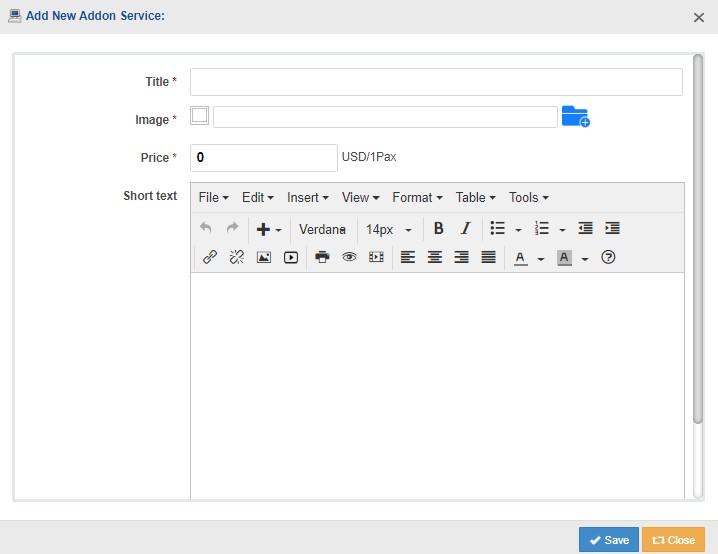
Task: Align text left
Action: (x=408, y=257)
